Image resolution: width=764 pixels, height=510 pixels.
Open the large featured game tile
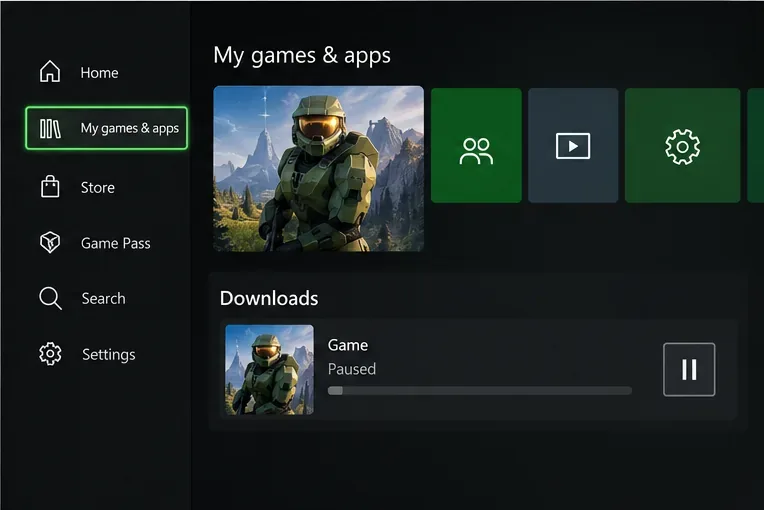pos(319,169)
